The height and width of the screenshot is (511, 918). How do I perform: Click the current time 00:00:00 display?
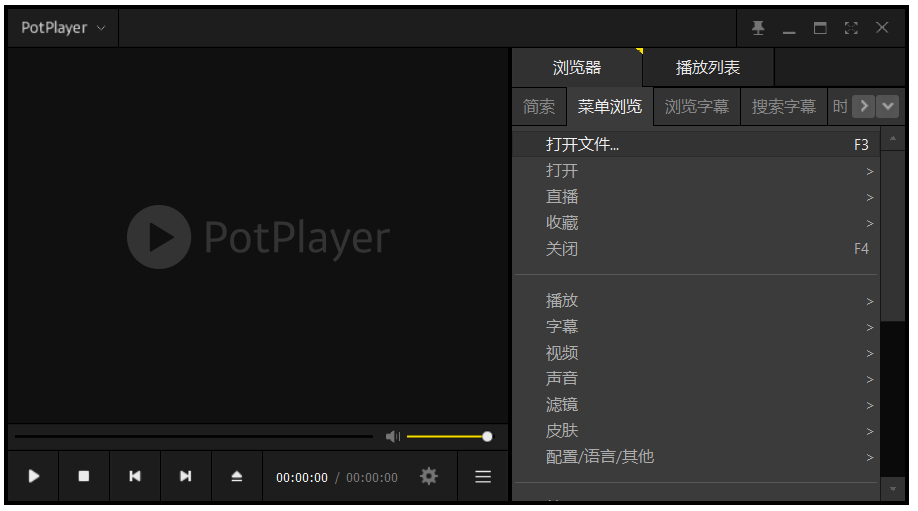pyautogui.click(x=302, y=478)
